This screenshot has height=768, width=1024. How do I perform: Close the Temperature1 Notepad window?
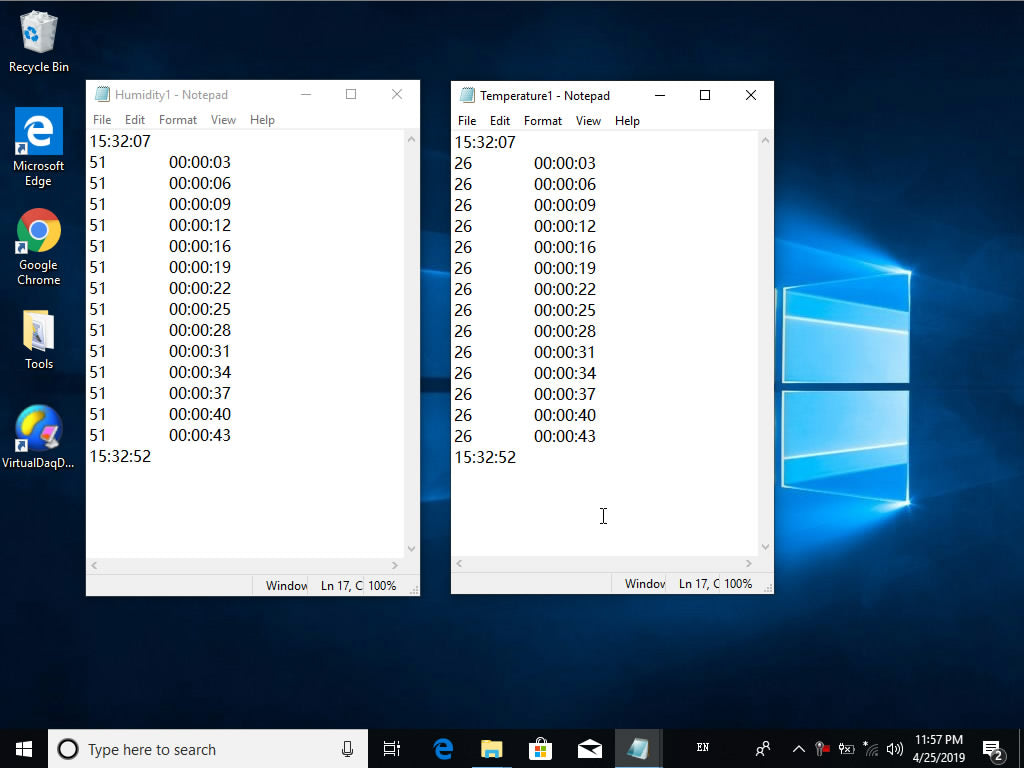point(751,95)
